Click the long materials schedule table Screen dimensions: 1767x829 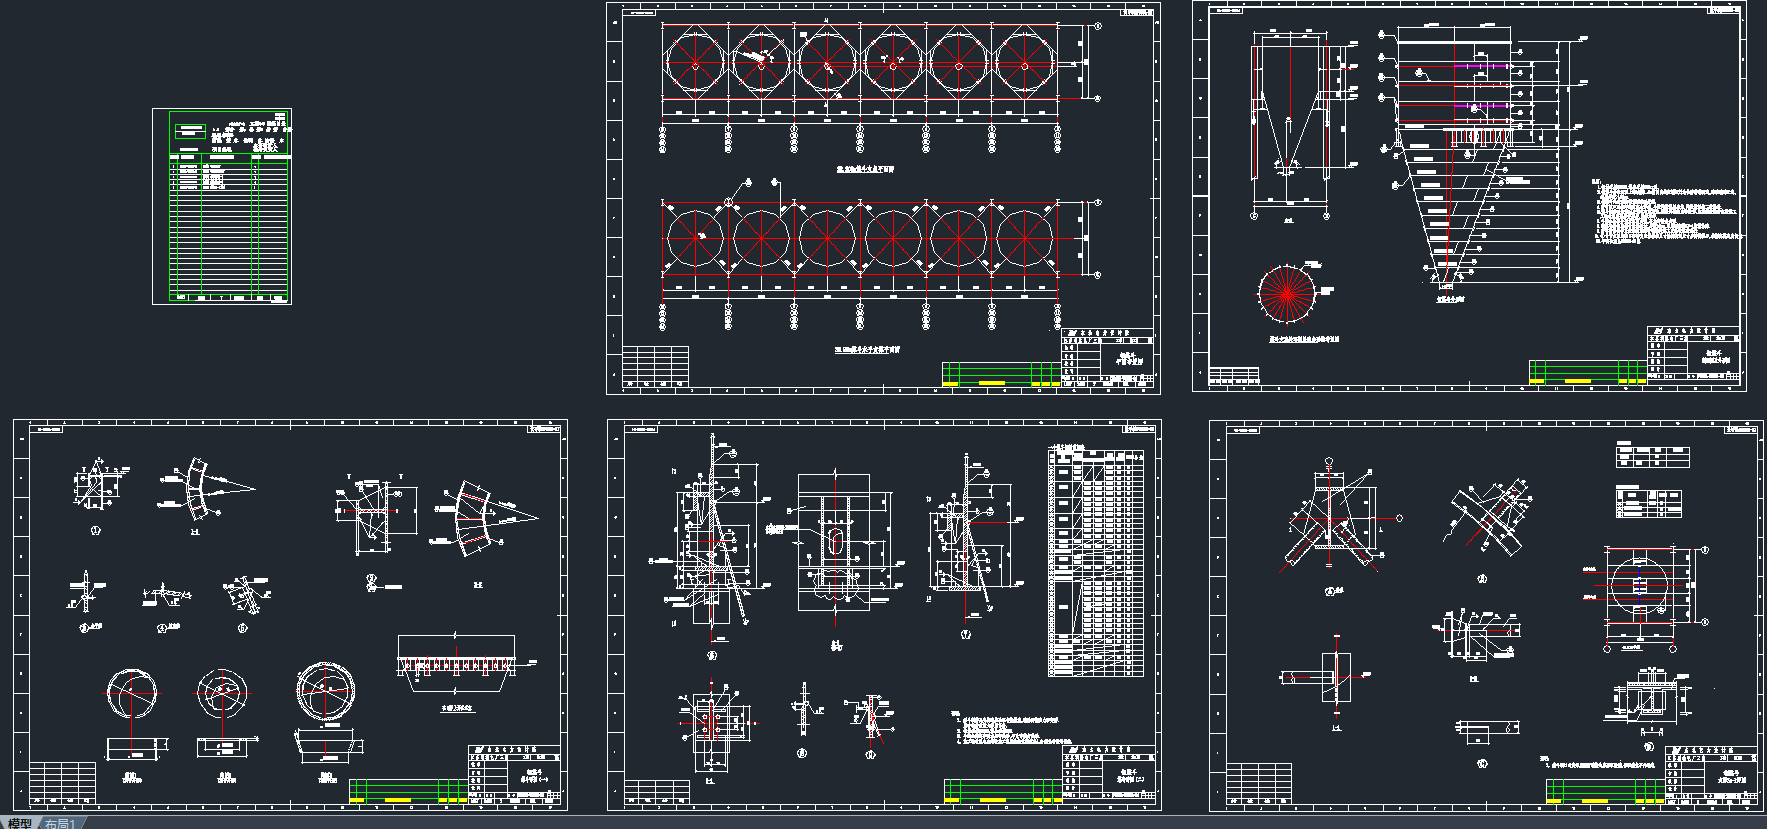(1095, 562)
